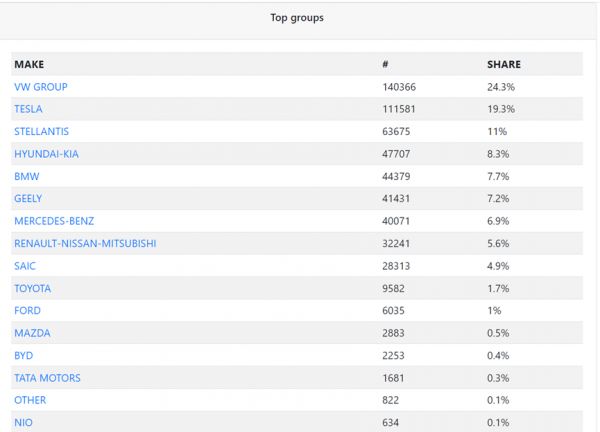This screenshot has height=432, width=600.
Task: Click the BYD link
Action: 24,355
